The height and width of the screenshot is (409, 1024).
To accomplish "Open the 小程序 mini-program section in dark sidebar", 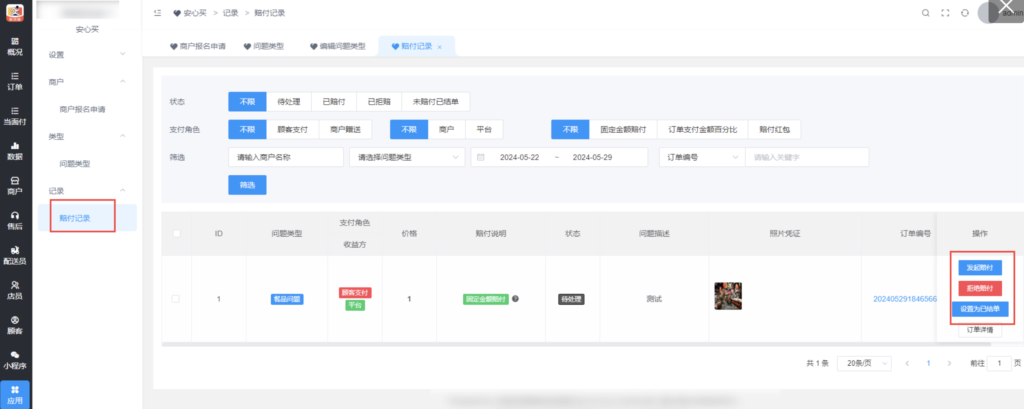I will click(15, 359).
